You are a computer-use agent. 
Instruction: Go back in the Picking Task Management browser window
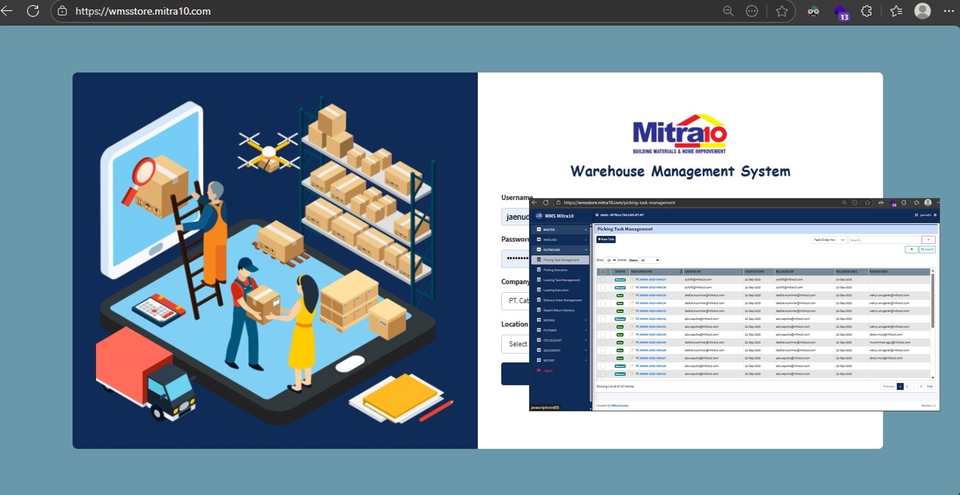click(x=534, y=202)
